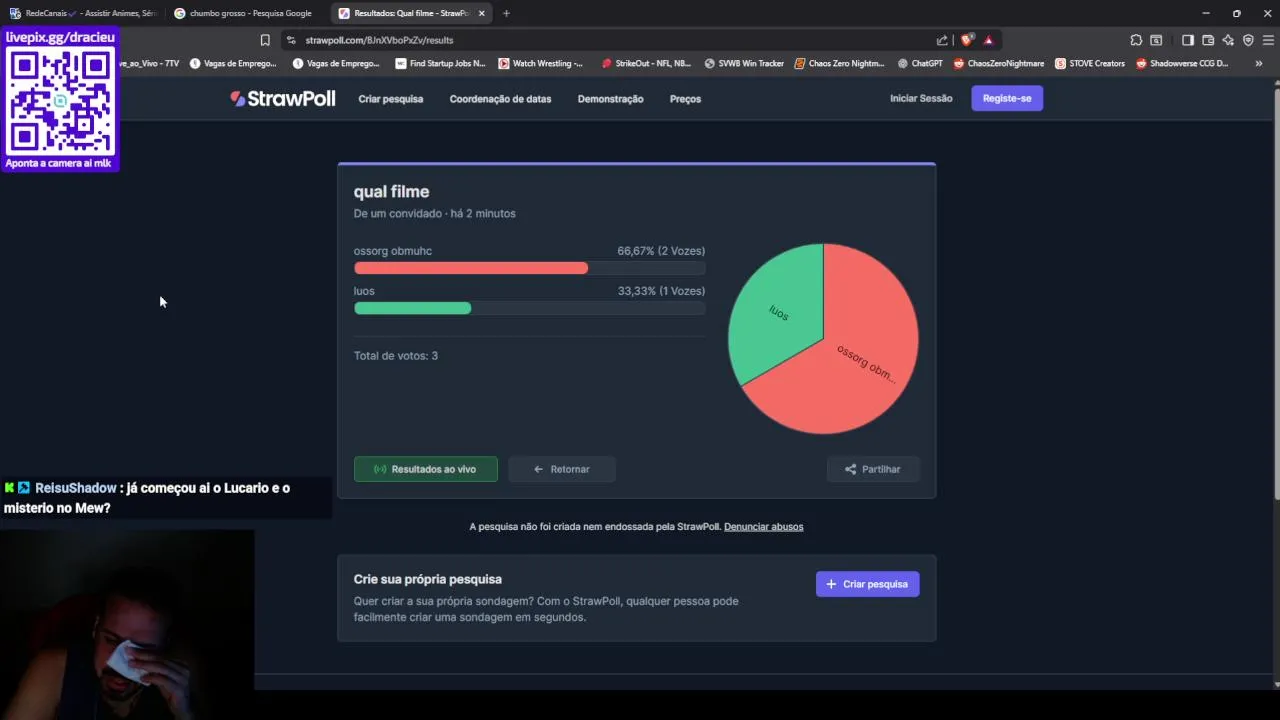Image resolution: width=1280 pixels, height=720 pixels.
Task: Switch to the RedeCanais browser tab
Action: pos(82,13)
